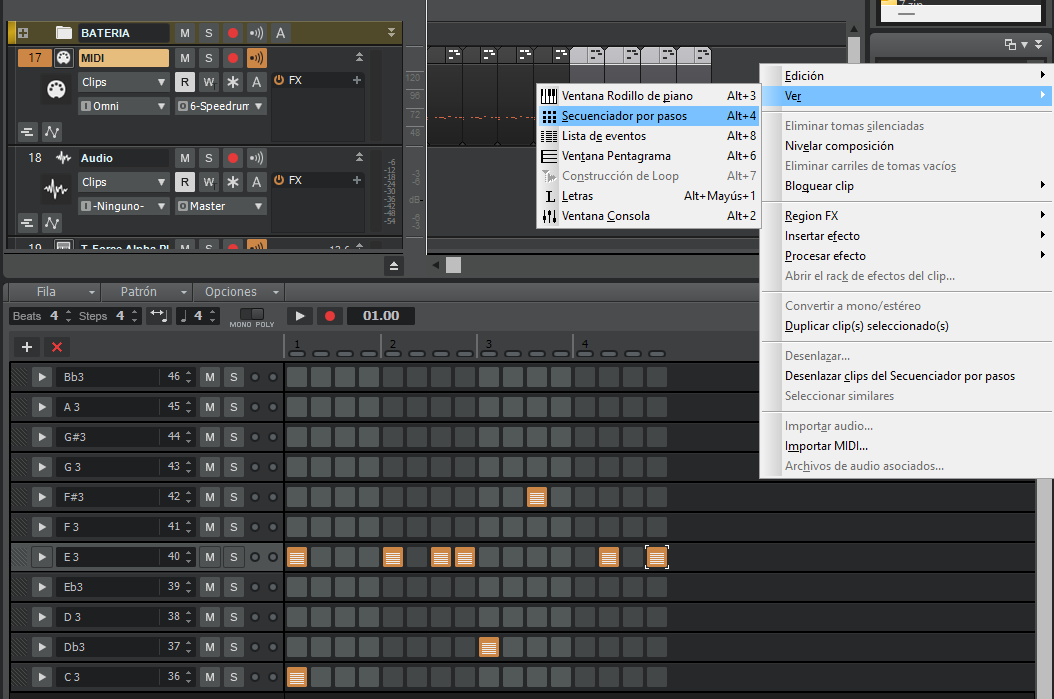Adjust note number stepper for A 3
1054x699 pixels.
pos(189,407)
